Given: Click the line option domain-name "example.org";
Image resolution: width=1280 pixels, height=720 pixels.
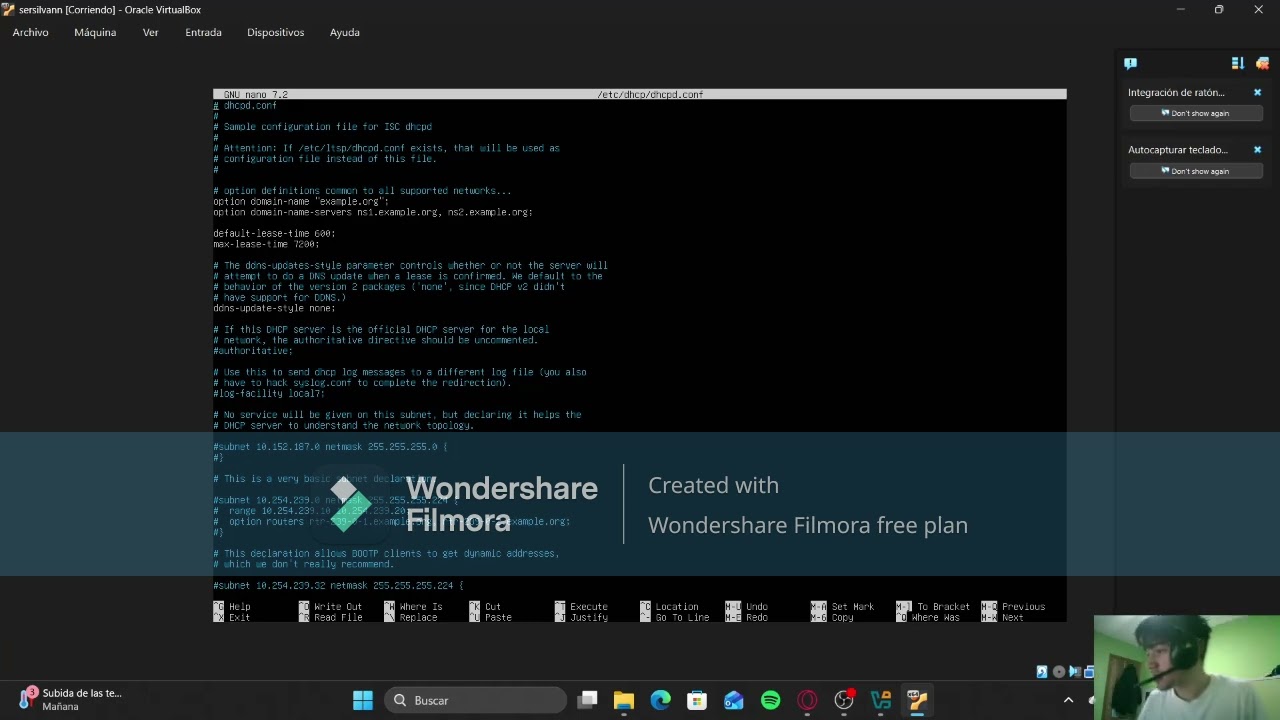Looking at the screenshot, I should tap(301, 201).
